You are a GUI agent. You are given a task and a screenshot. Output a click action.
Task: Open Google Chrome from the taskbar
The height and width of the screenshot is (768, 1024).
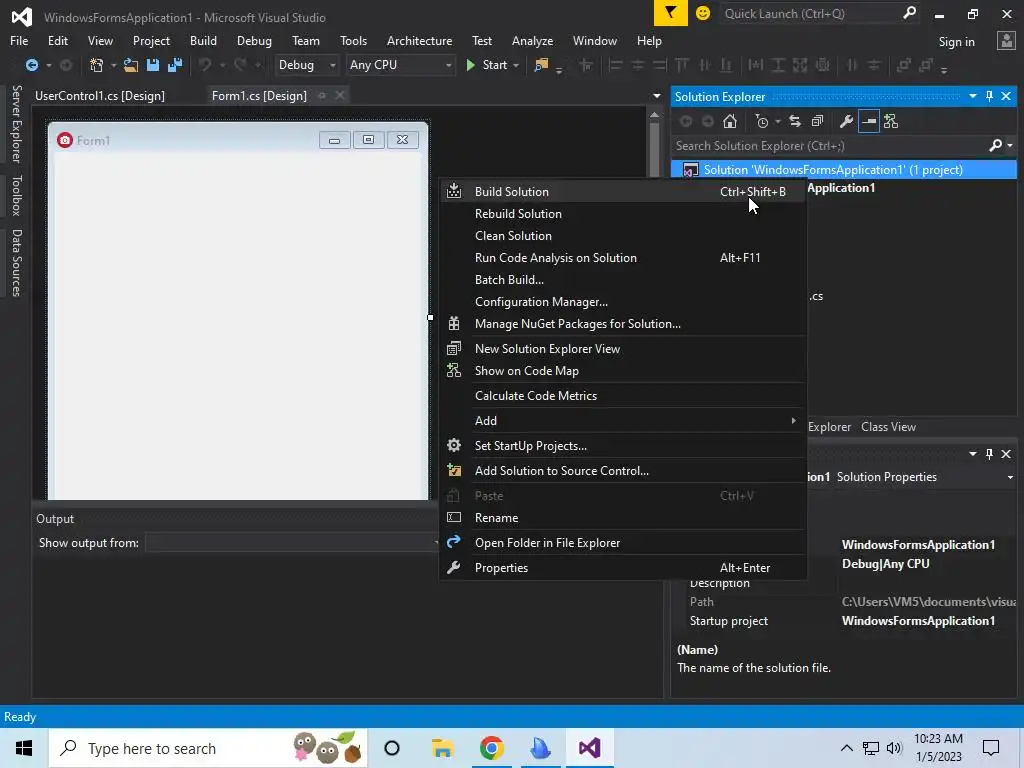(x=491, y=748)
